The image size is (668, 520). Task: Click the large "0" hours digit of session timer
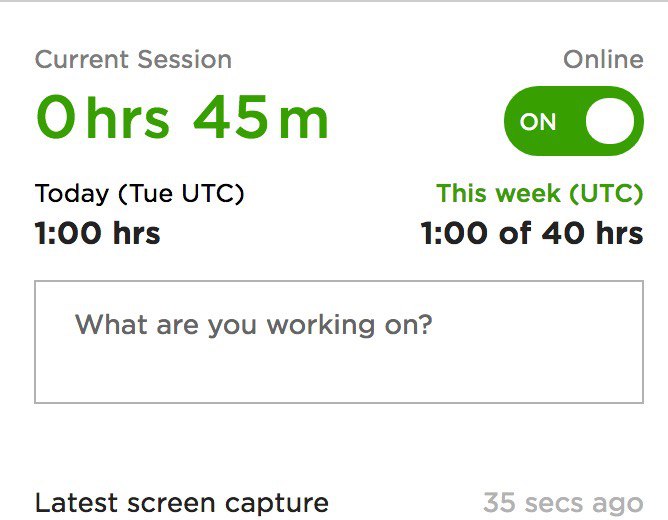click(57, 118)
